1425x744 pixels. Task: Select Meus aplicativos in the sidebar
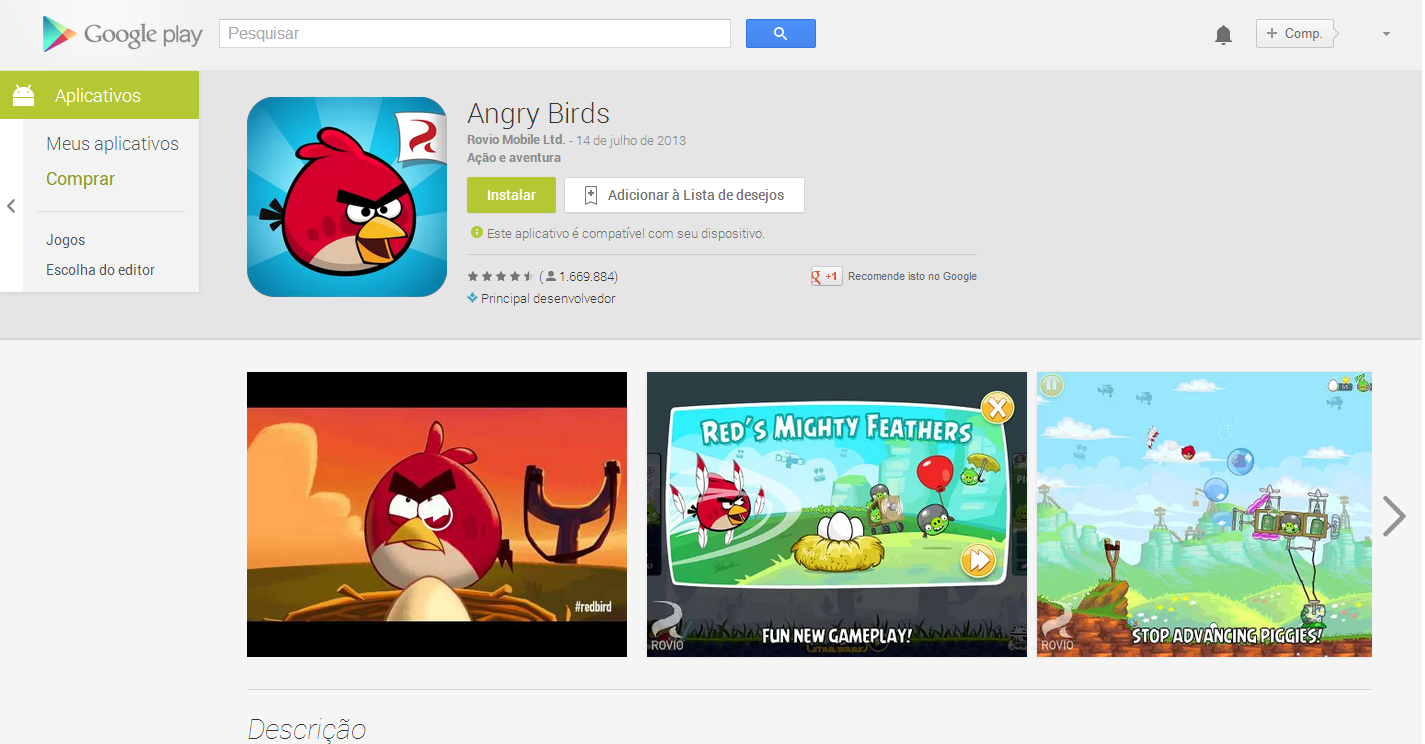tap(112, 144)
